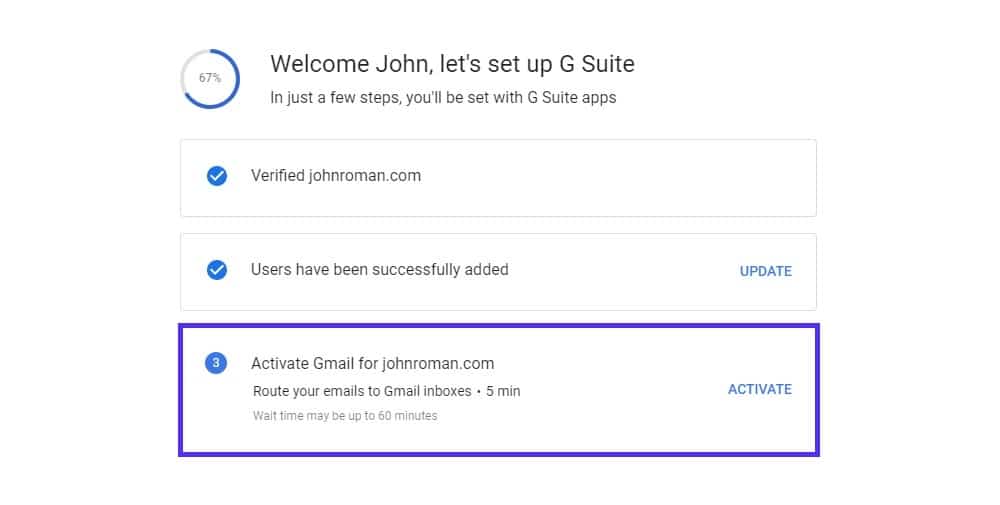Select 'Users have been successfully added' text

(379, 270)
